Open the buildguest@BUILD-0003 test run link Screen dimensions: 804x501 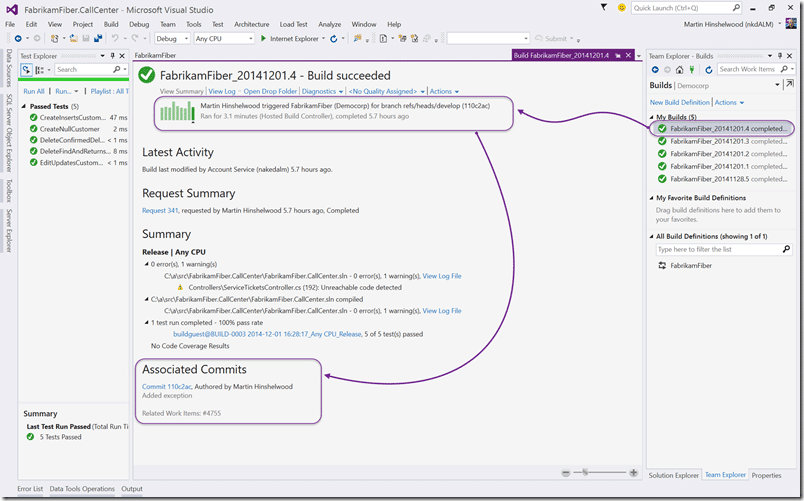[x=267, y=334]
